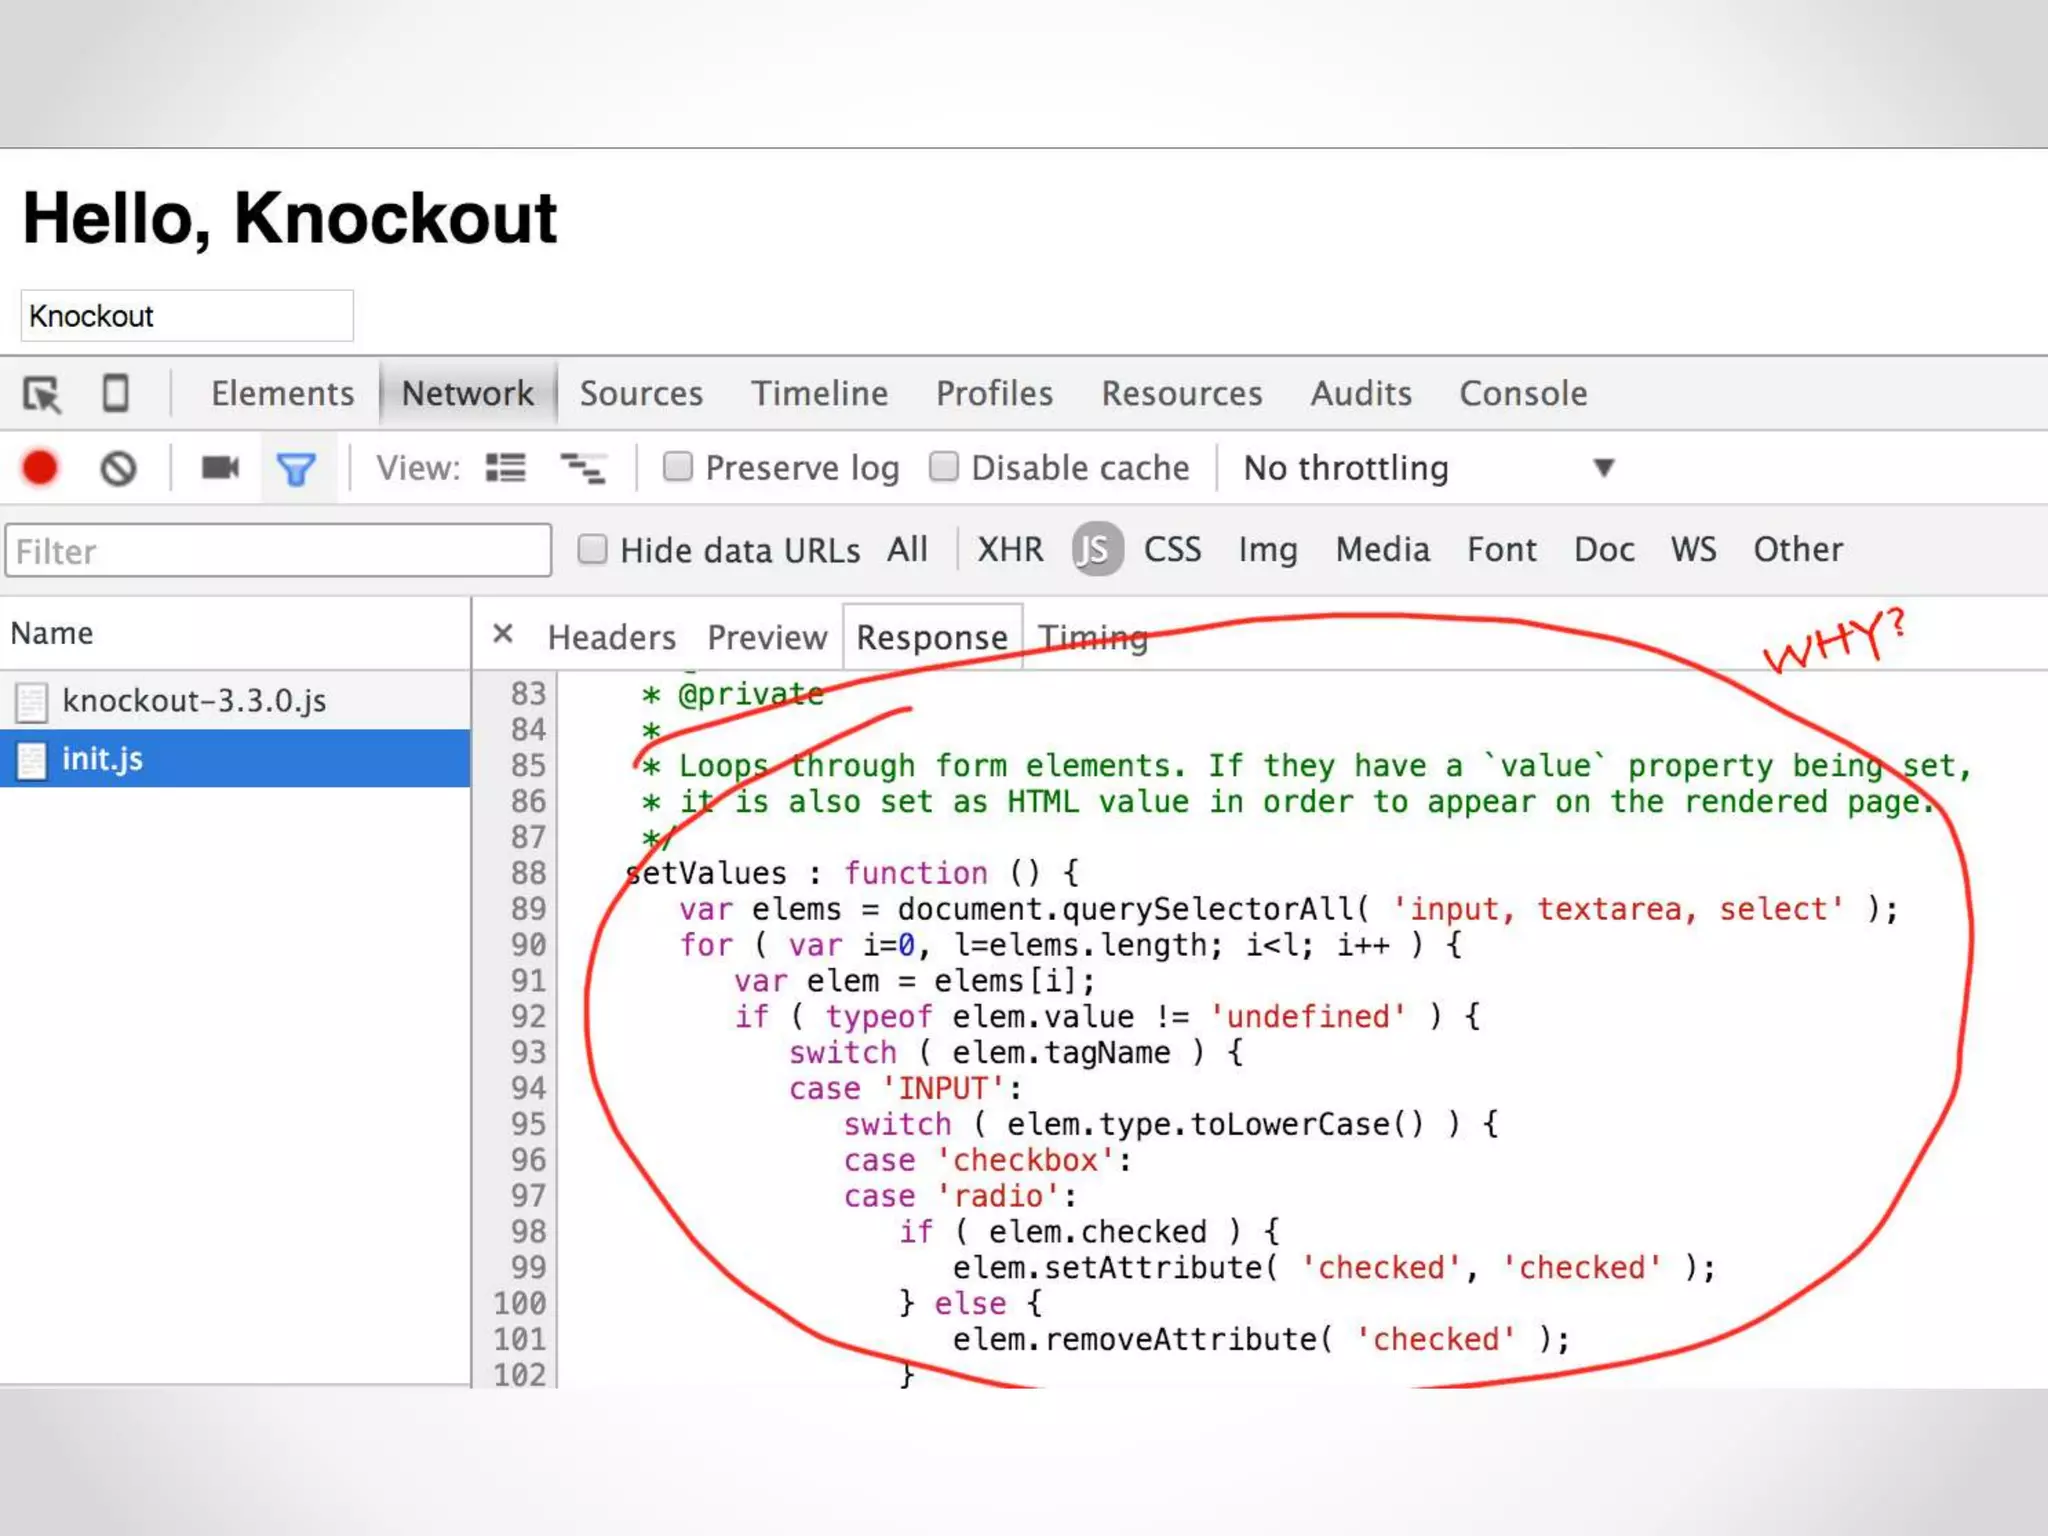Filter requests by Media
2048x1536 pixels.
1383,549
